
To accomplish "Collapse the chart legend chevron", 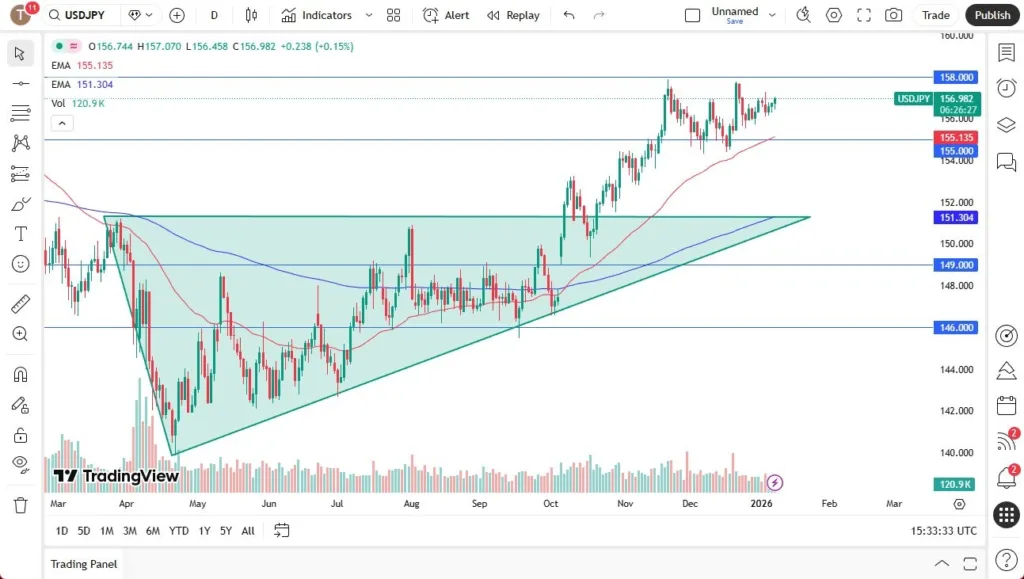I will [x=62, y=122].
